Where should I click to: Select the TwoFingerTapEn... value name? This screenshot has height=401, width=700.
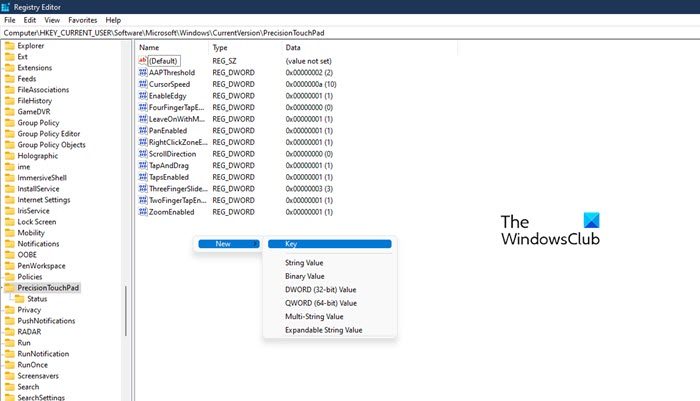178,200
